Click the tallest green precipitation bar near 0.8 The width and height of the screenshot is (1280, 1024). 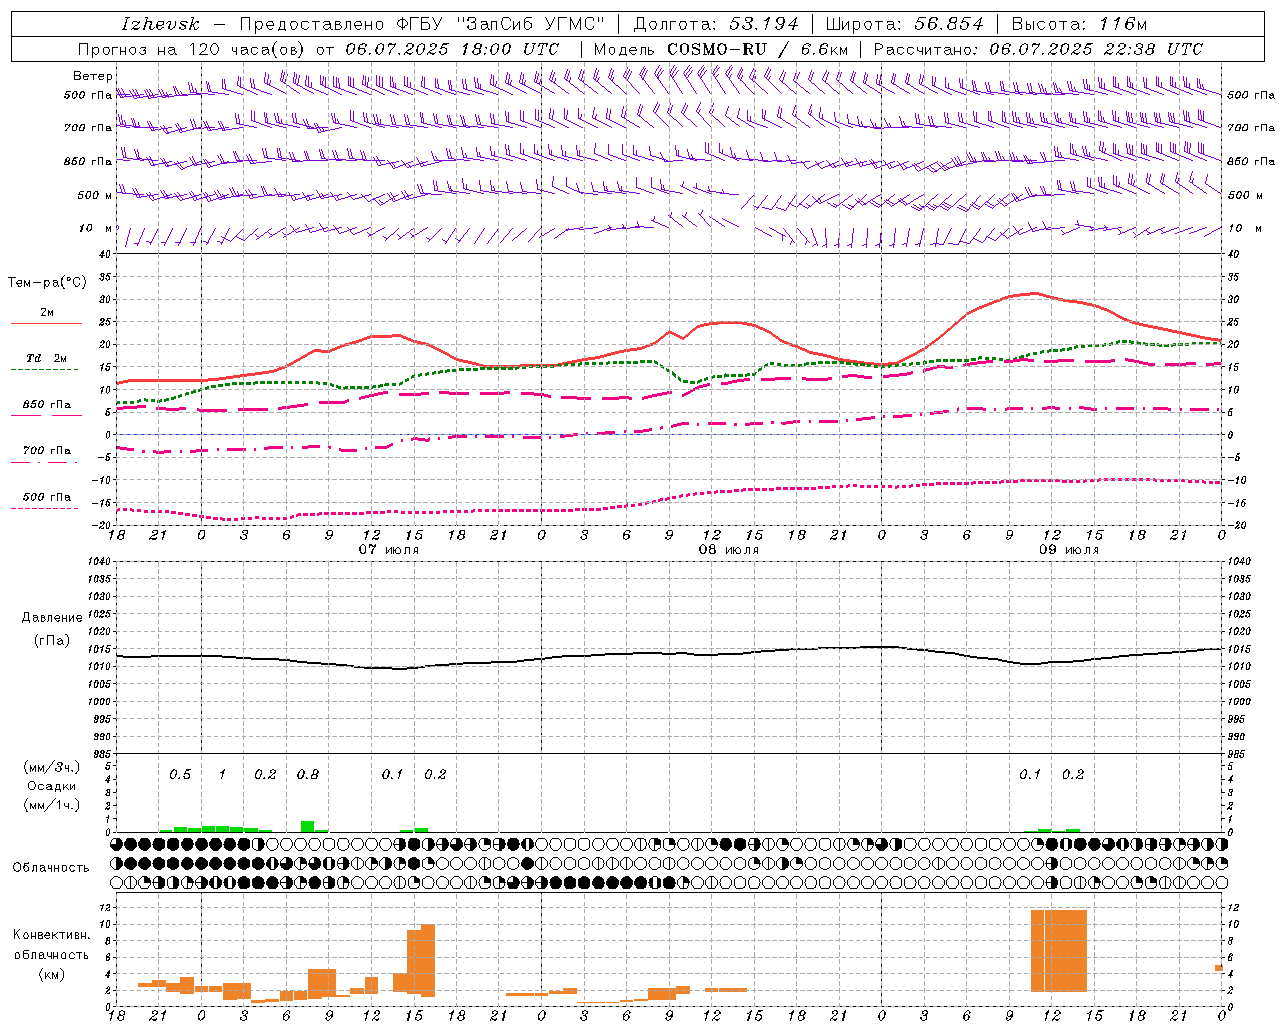coord(308,827)
